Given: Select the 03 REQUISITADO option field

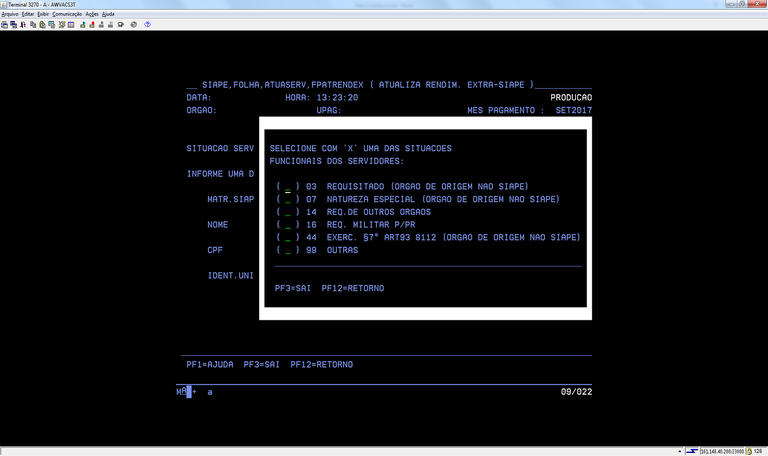Looking at the screenshot, I should 288,187.
